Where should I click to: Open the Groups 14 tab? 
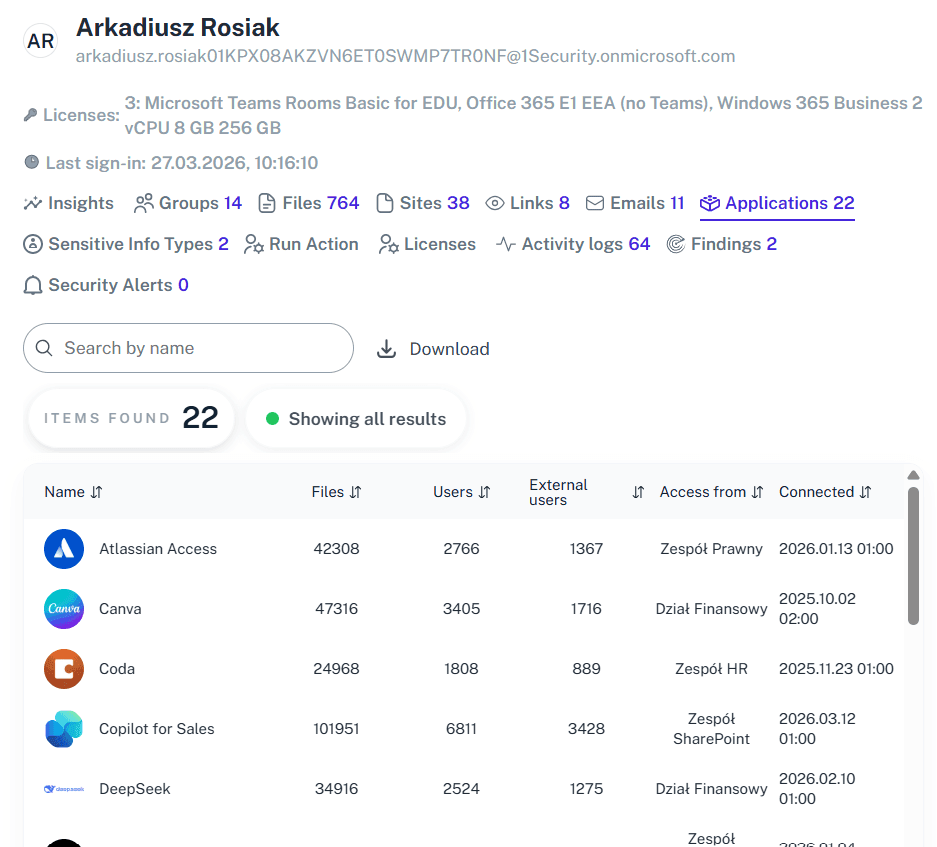(x=188, y=203)
